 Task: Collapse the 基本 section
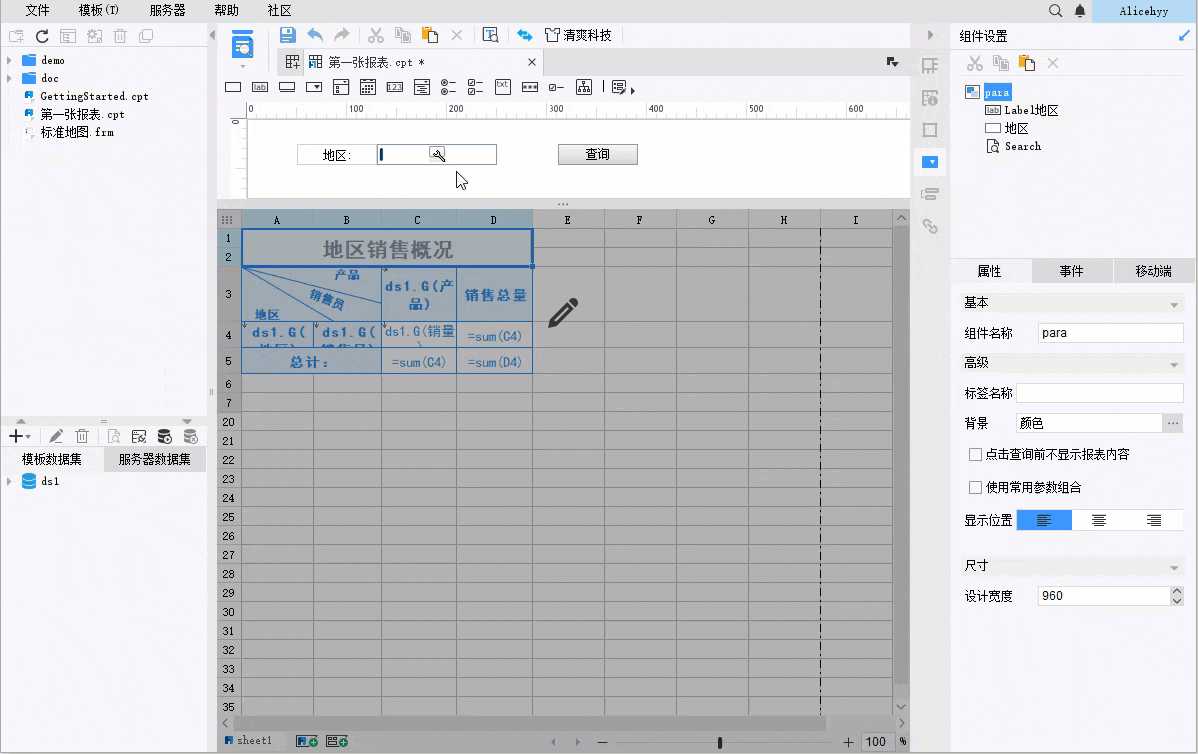pos(1174,304)
